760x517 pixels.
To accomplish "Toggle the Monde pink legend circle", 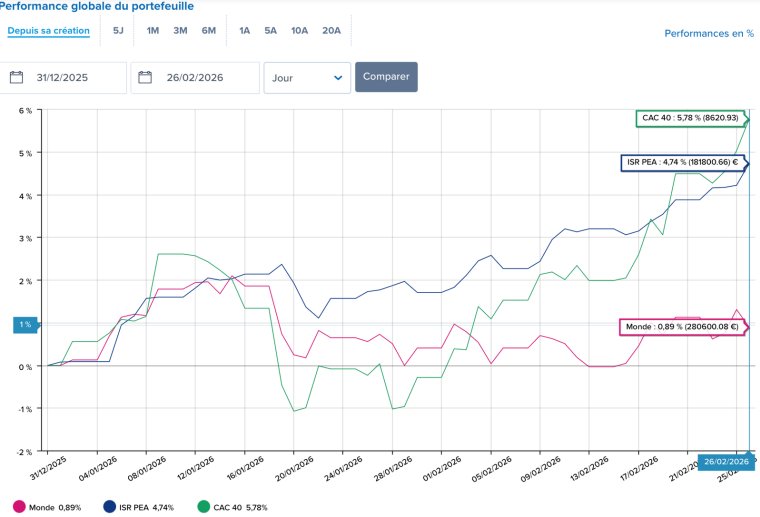I will tap(19, 507).
